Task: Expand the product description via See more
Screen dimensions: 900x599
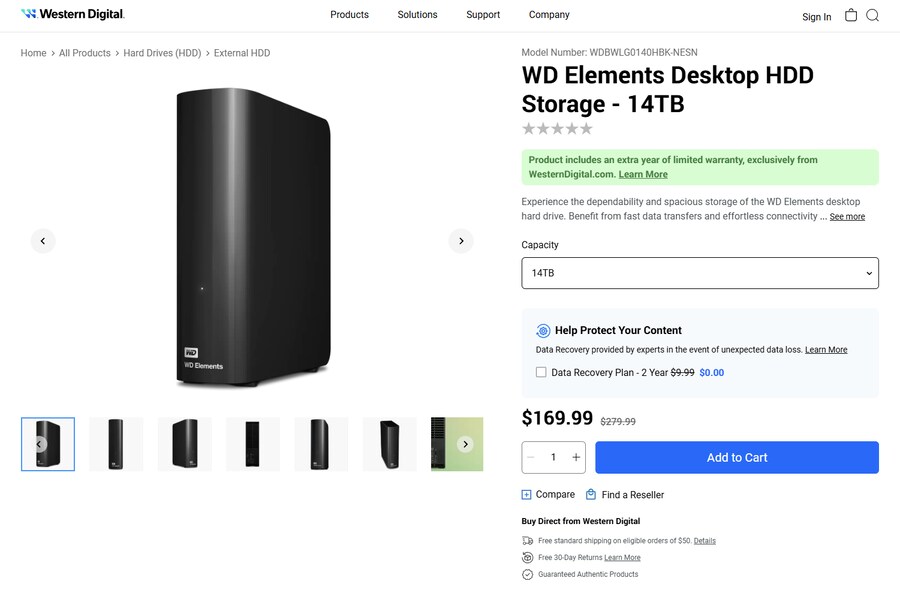Action: pyautogui.click(x=847, y=216)
